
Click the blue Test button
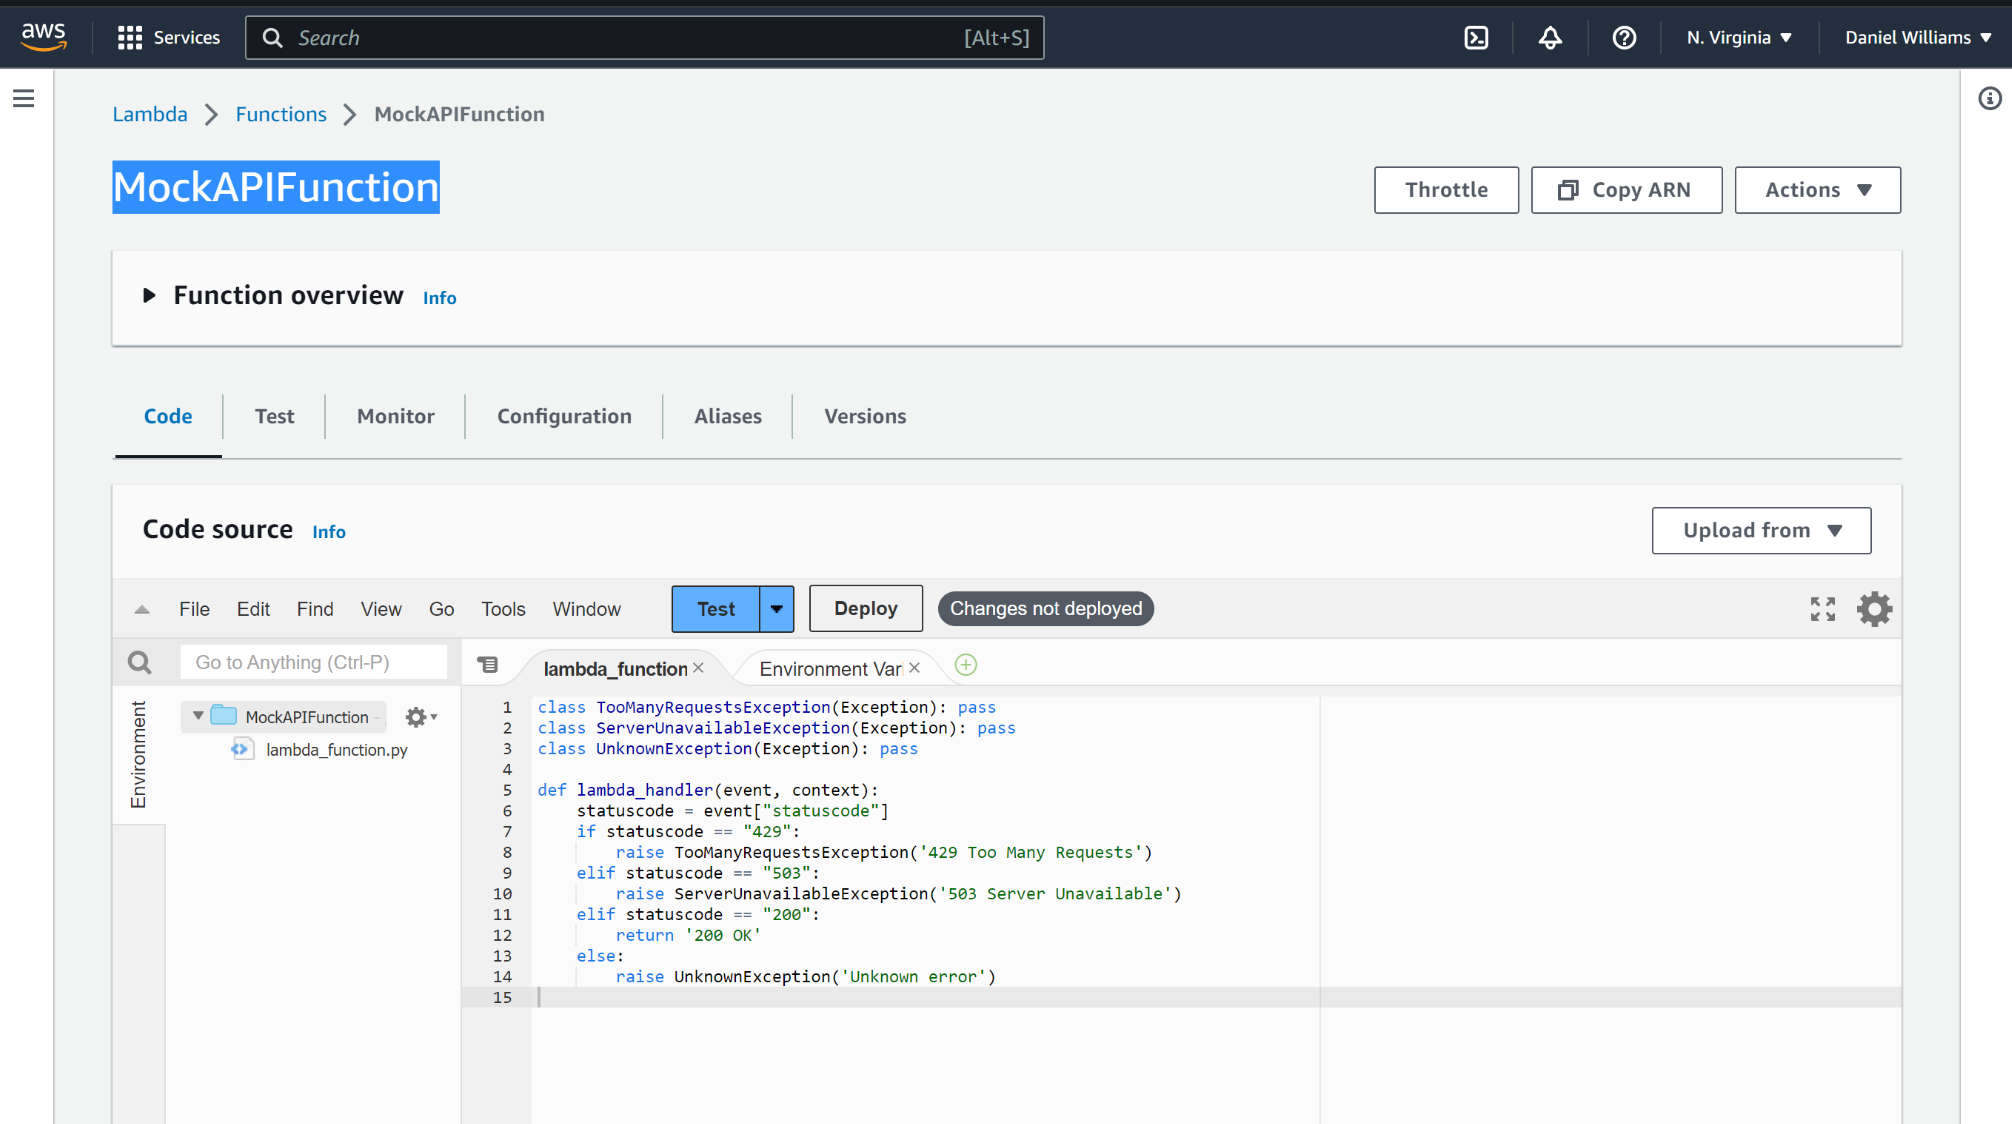716,609
